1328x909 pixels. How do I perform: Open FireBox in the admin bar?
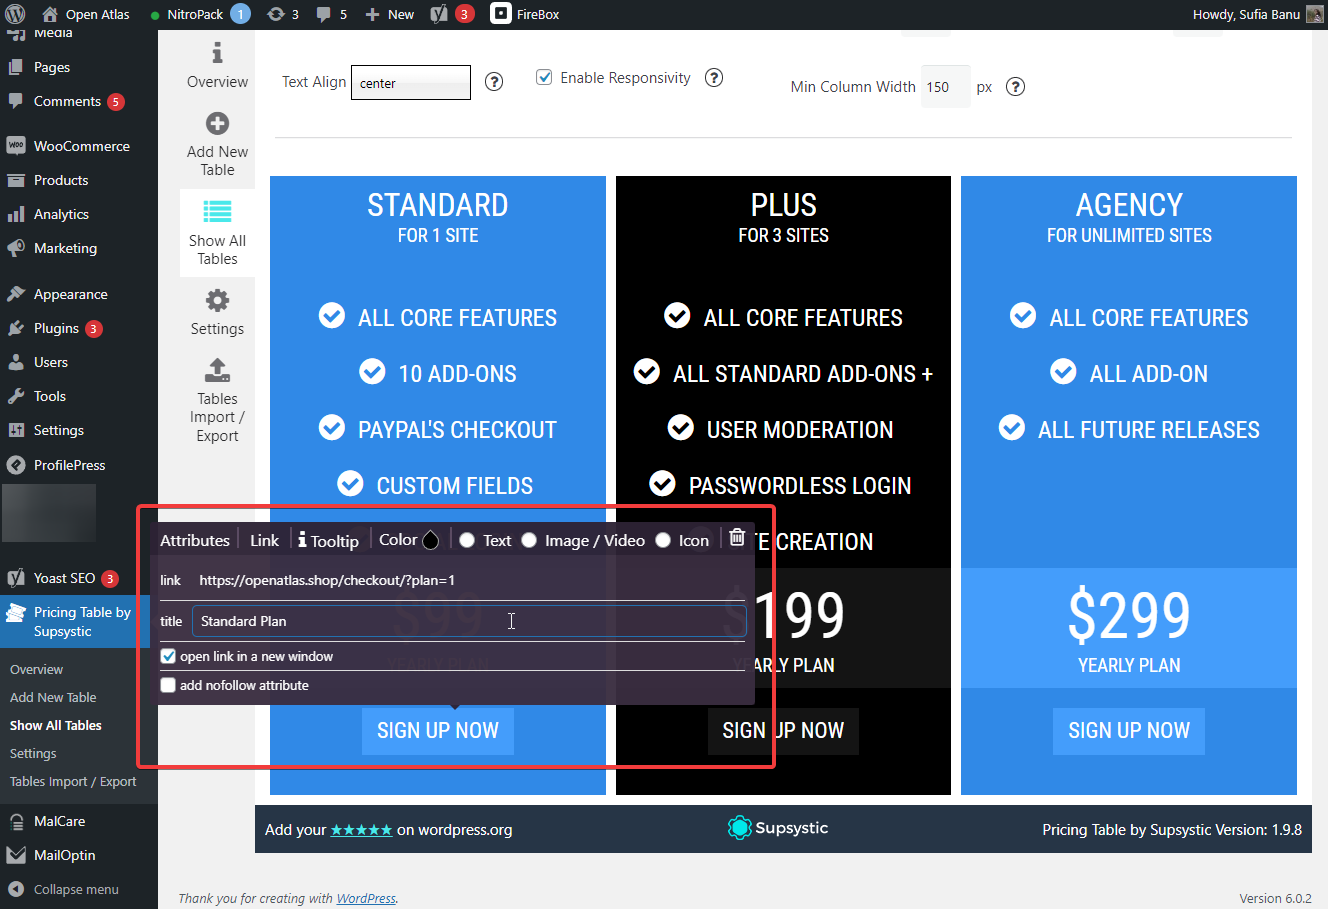click(525, 14)
